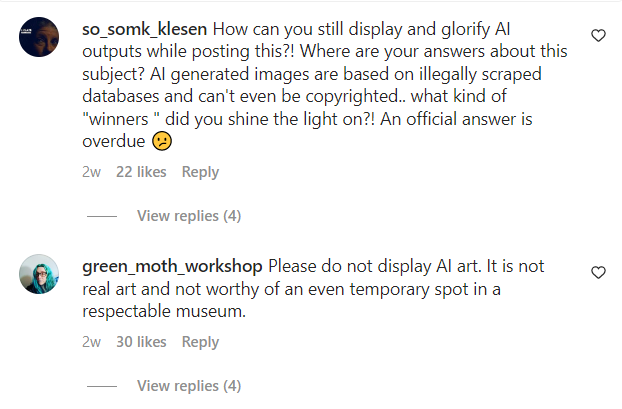
Task: Click the dash line beside so_somk_klesen's View replies
Action: (102, 216)
